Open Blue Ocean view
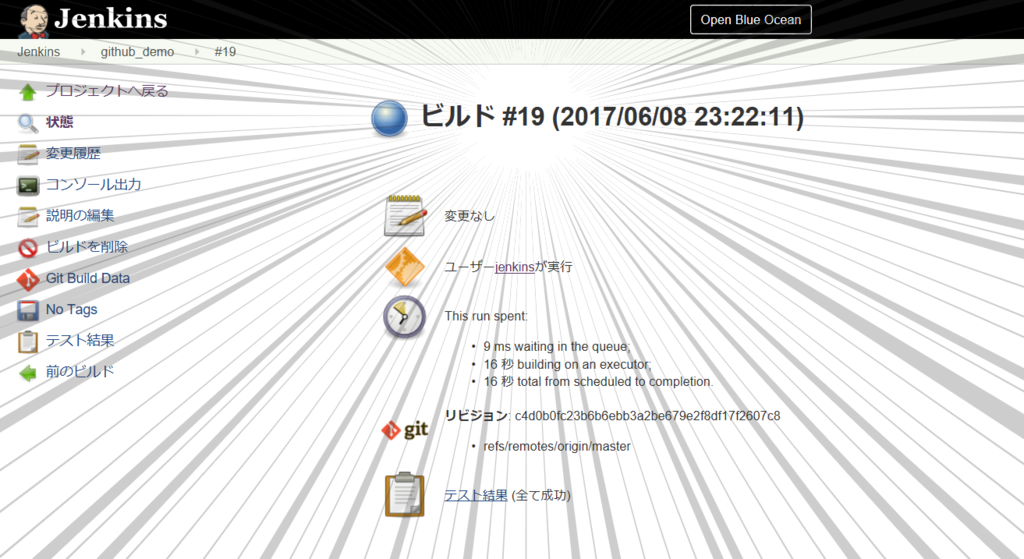 coord(751,20)
